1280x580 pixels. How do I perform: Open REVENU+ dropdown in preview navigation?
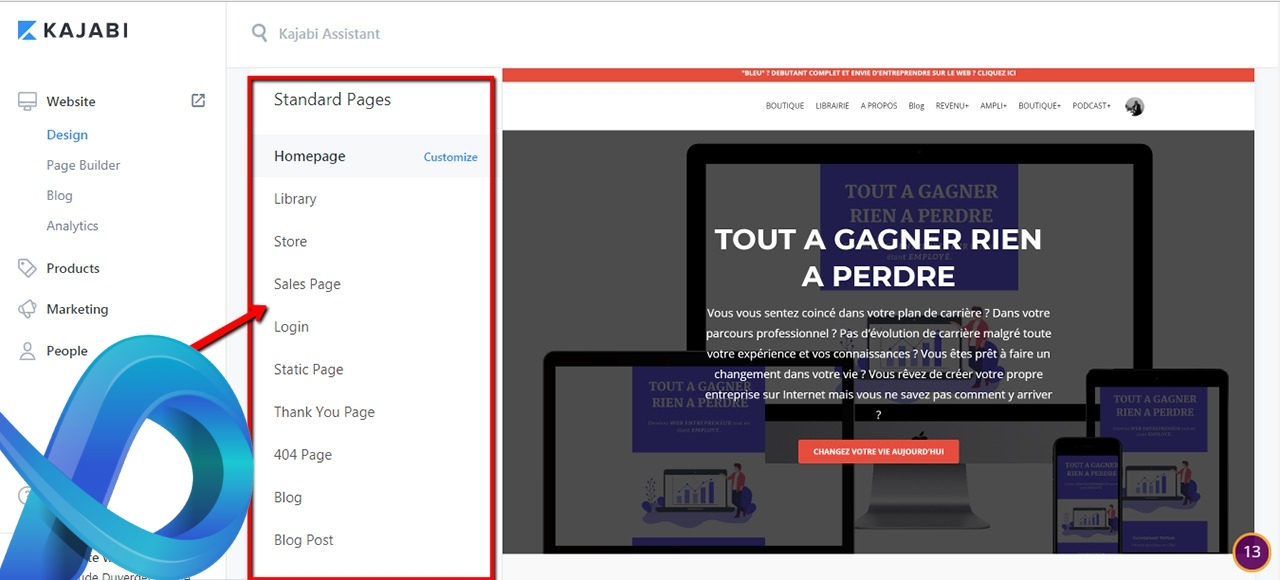coord(952,106)
